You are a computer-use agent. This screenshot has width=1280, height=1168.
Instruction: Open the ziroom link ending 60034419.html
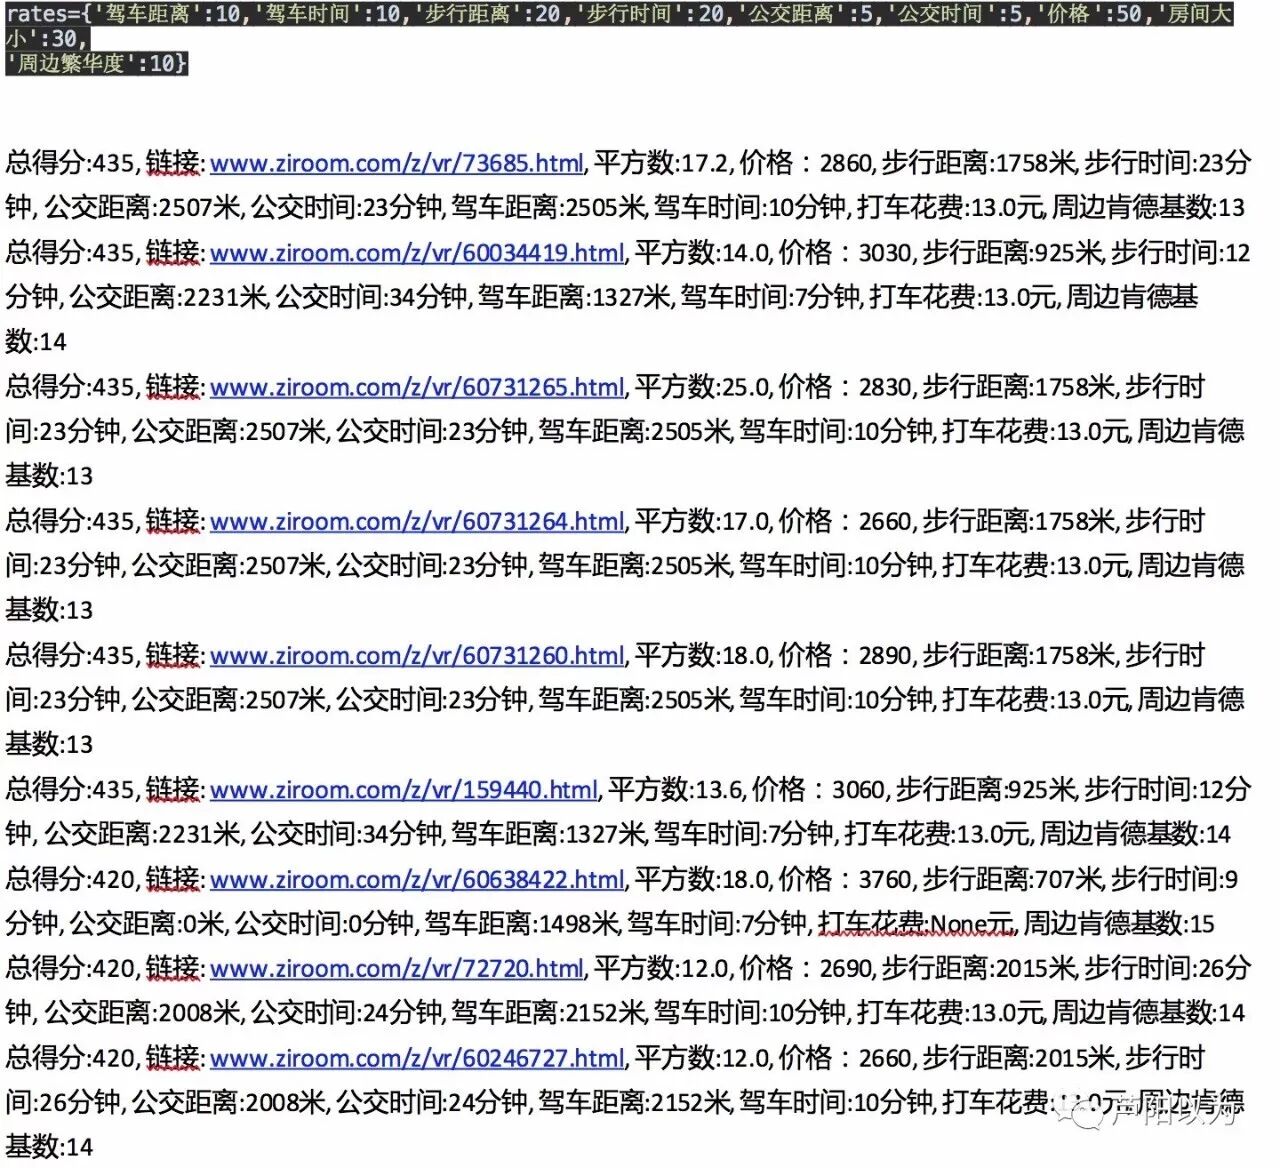(x=417, y=253)
